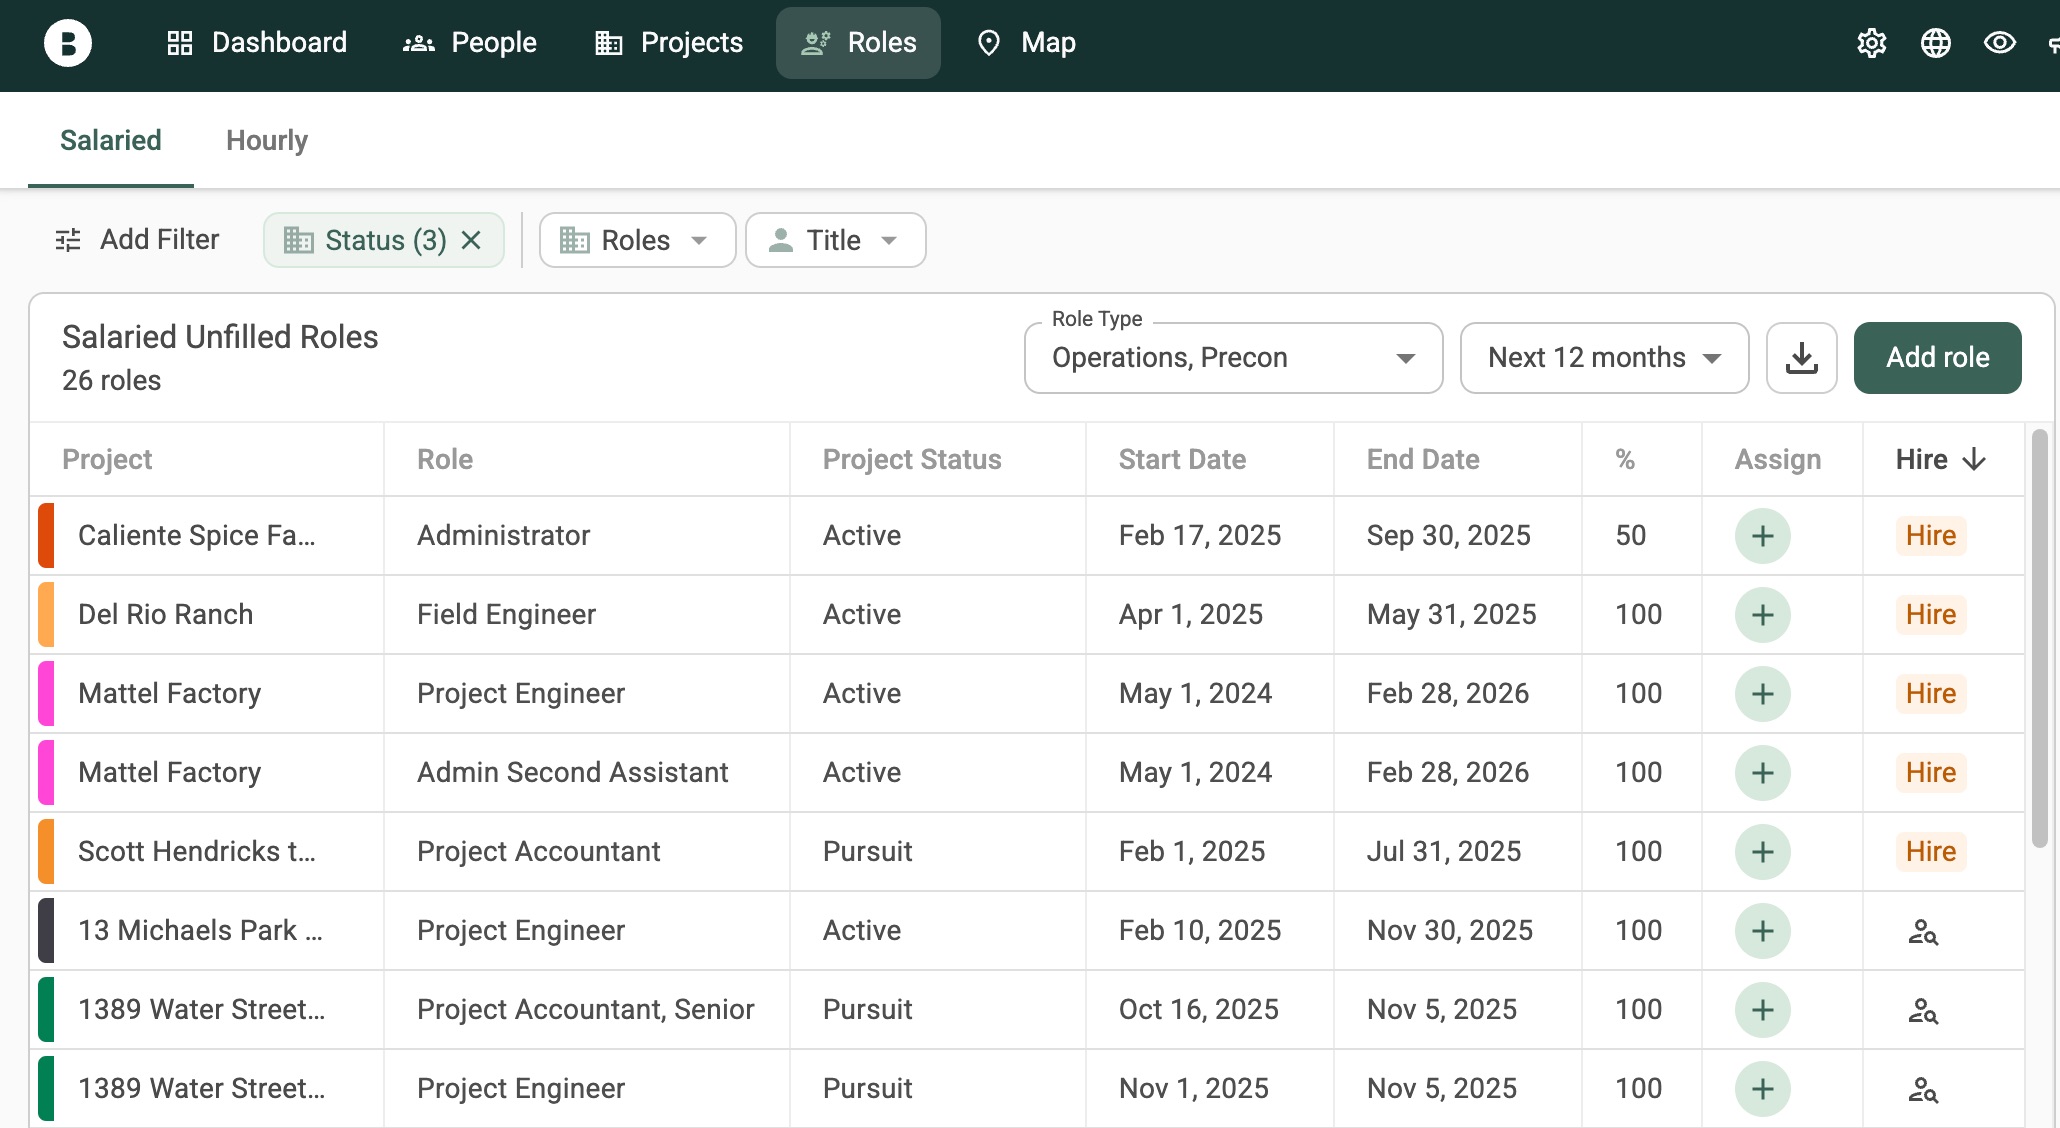The width and height of the screenshot is (2060, 1128).
Task: Remove the Status filter with X
Action: (x=471, y=240)
